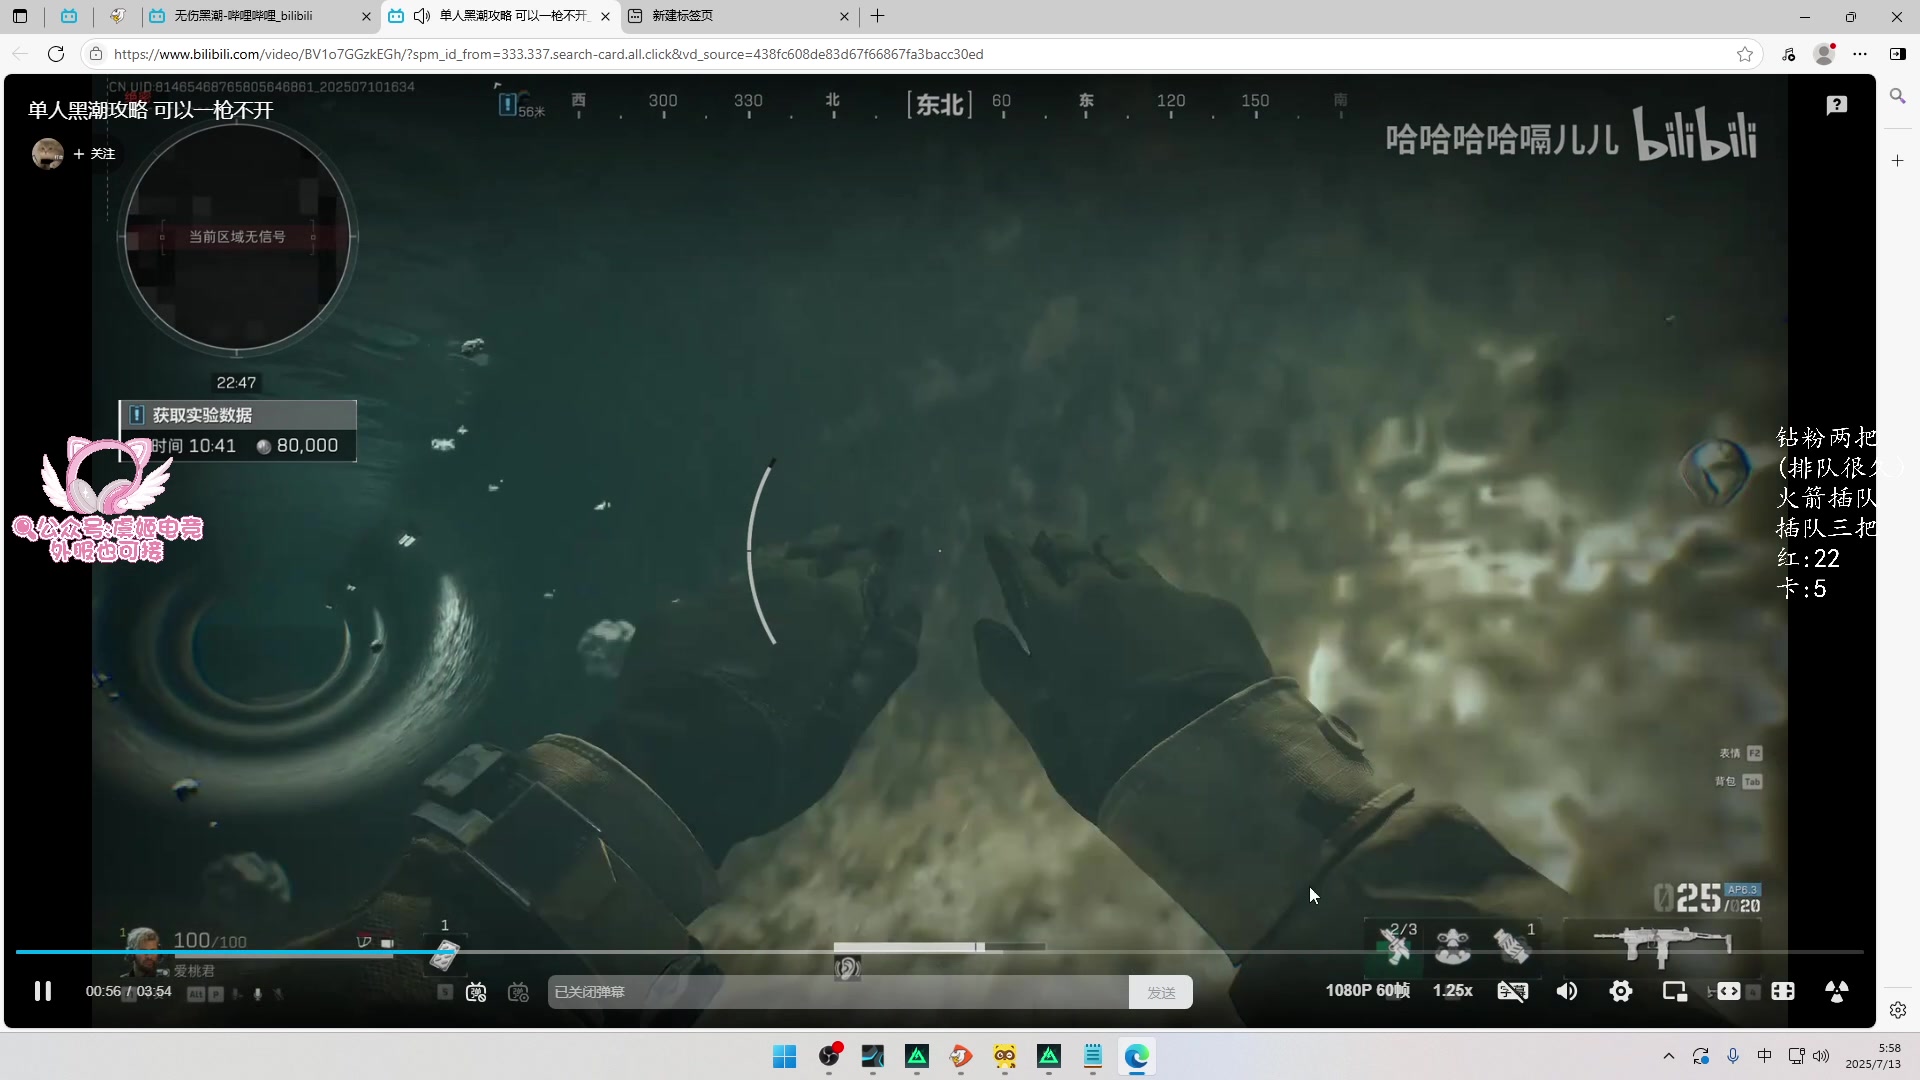Toggle the danmaku display switch
The width and height of the screenshot is (1920, 1080).
coord(476,992)
